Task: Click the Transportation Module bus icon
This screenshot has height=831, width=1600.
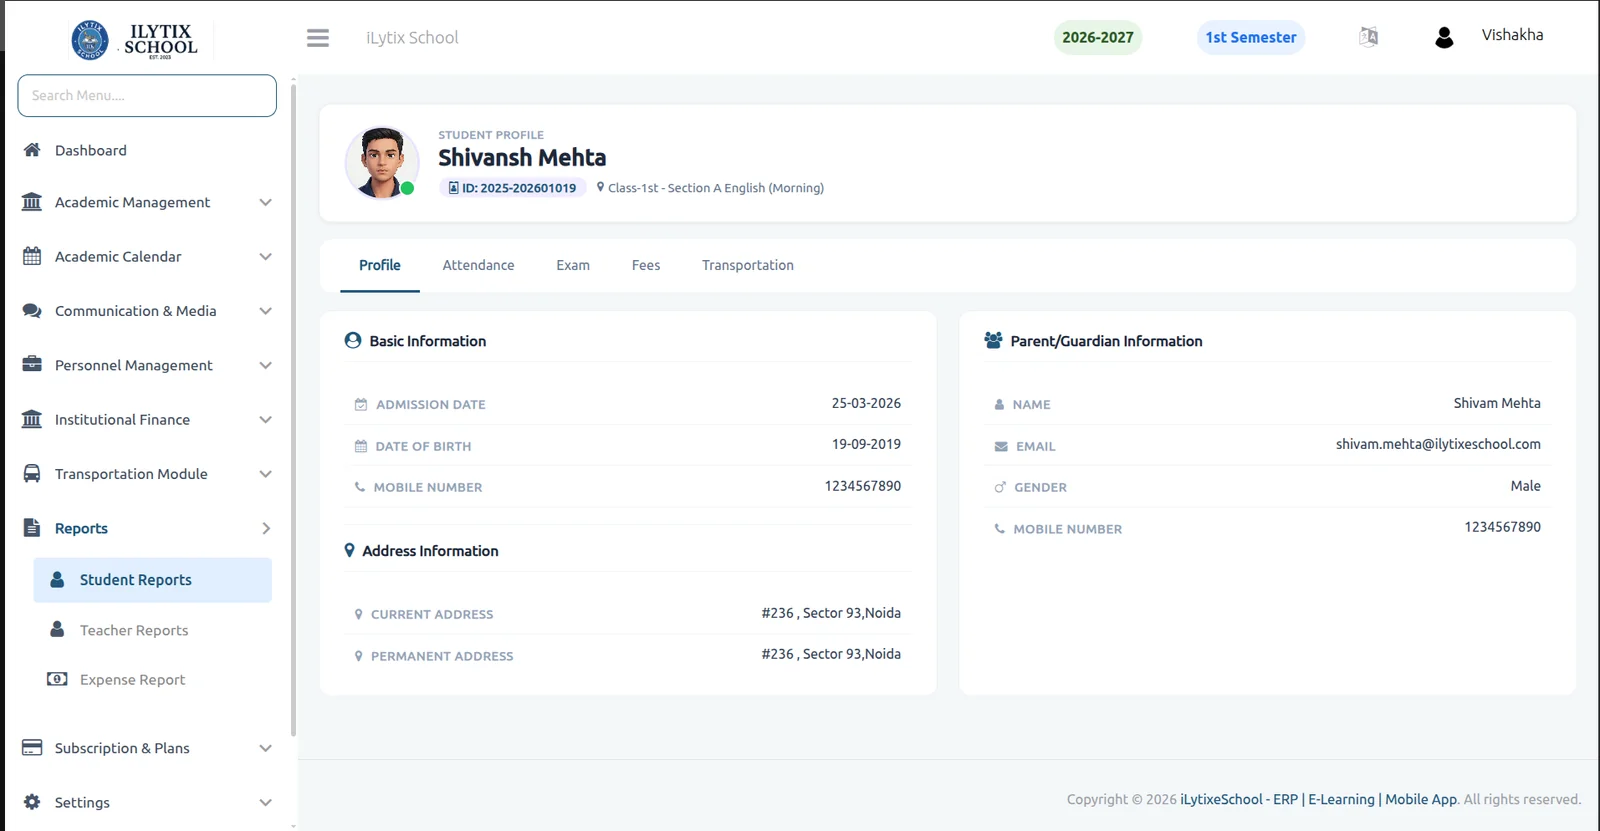Action: (x=32, y=474)
